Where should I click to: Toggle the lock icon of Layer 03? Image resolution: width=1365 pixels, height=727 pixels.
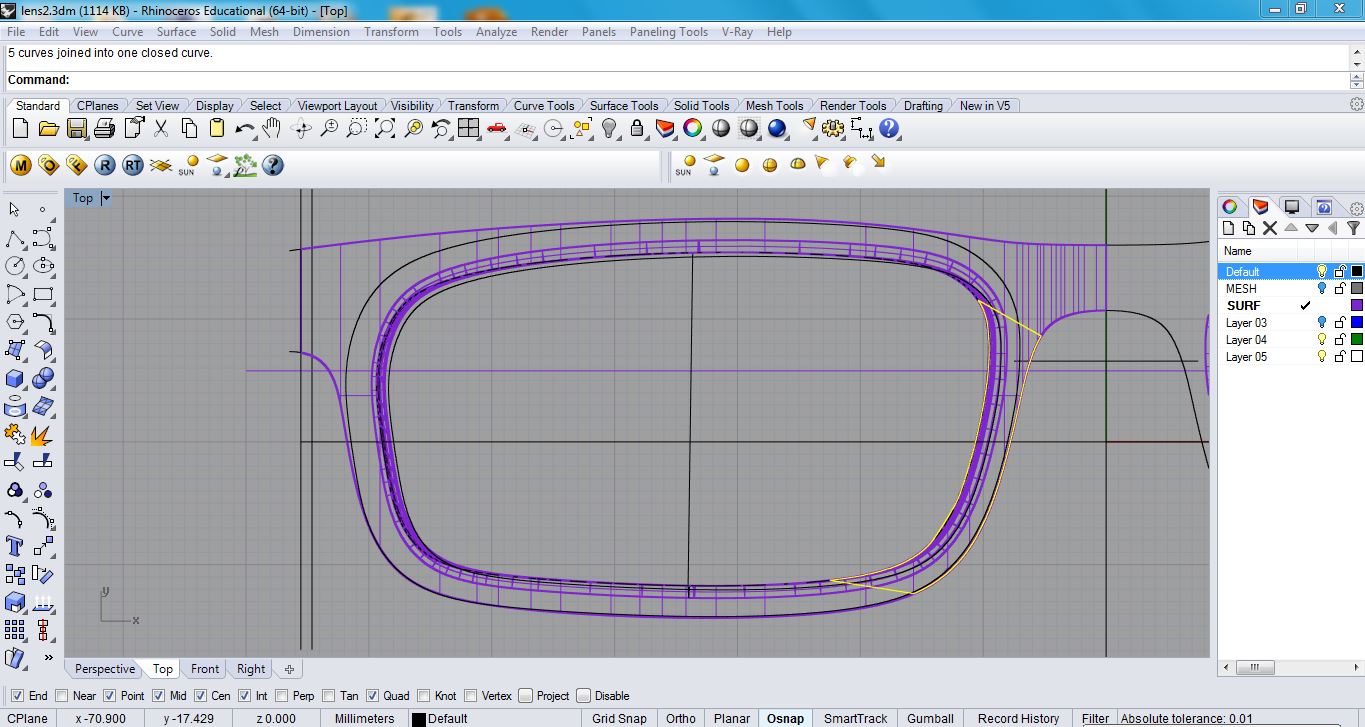point(1340,323)
